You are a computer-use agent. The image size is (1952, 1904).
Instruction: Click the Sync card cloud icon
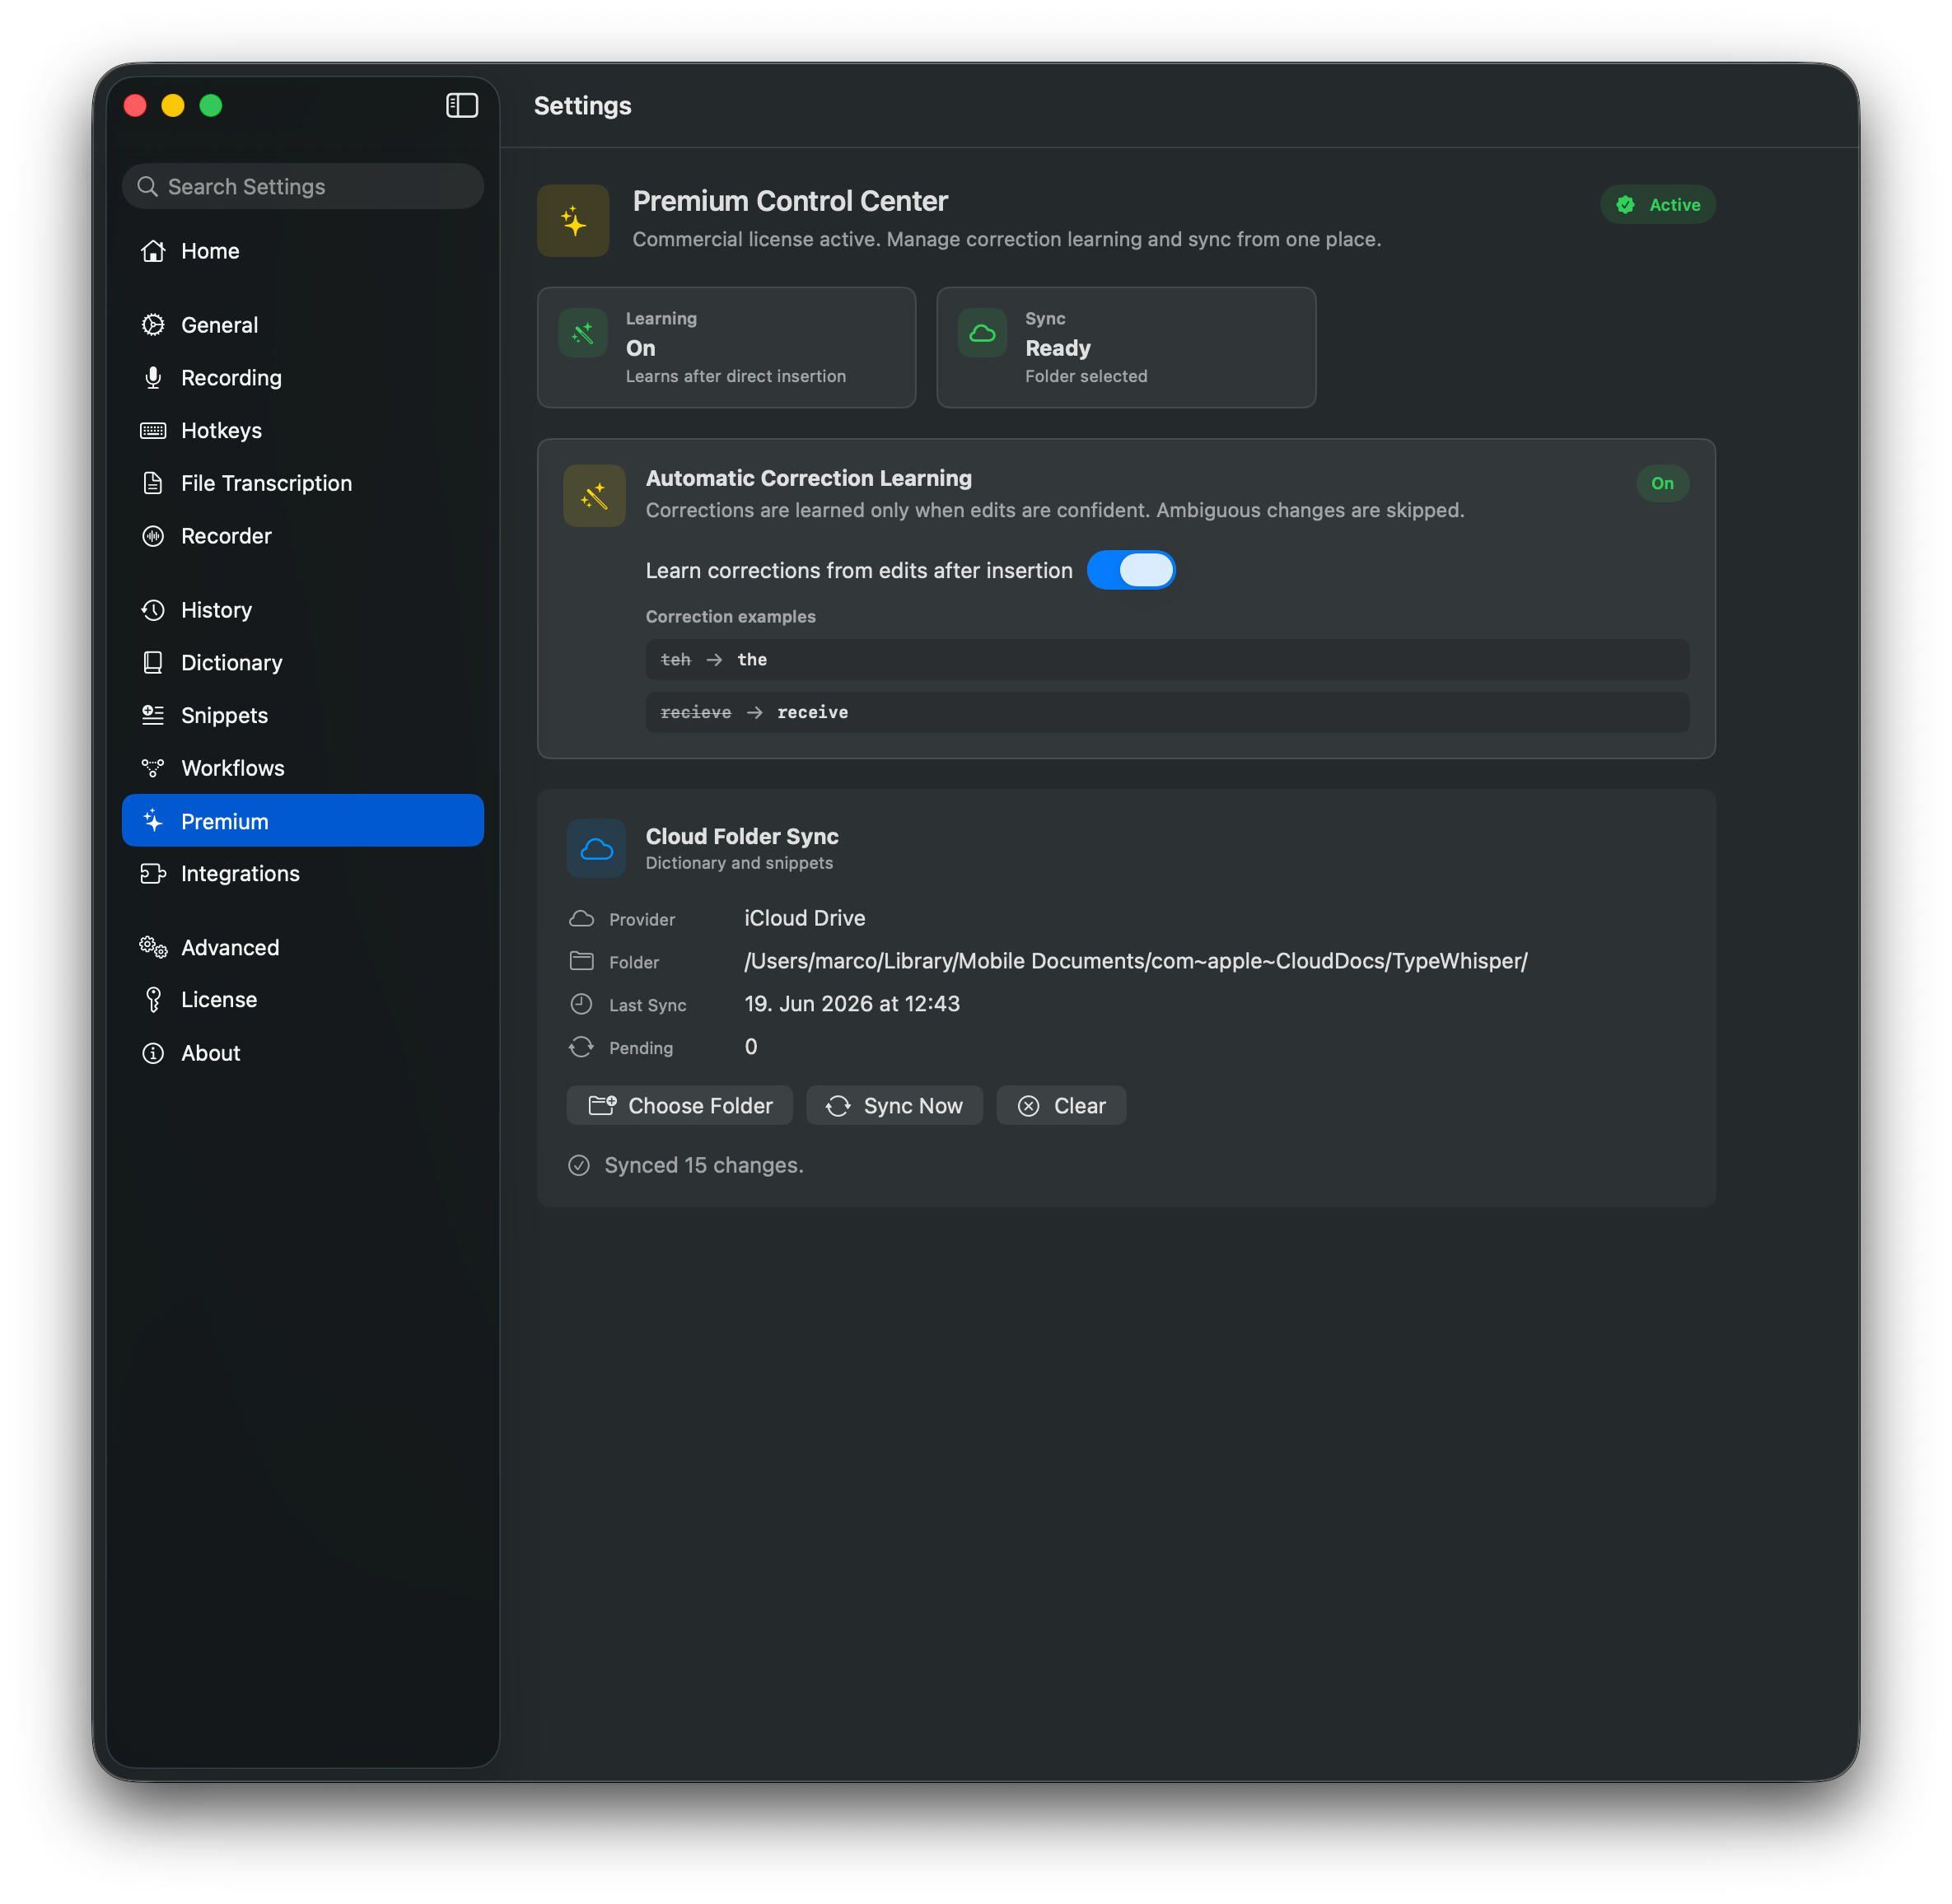[982, 333]
